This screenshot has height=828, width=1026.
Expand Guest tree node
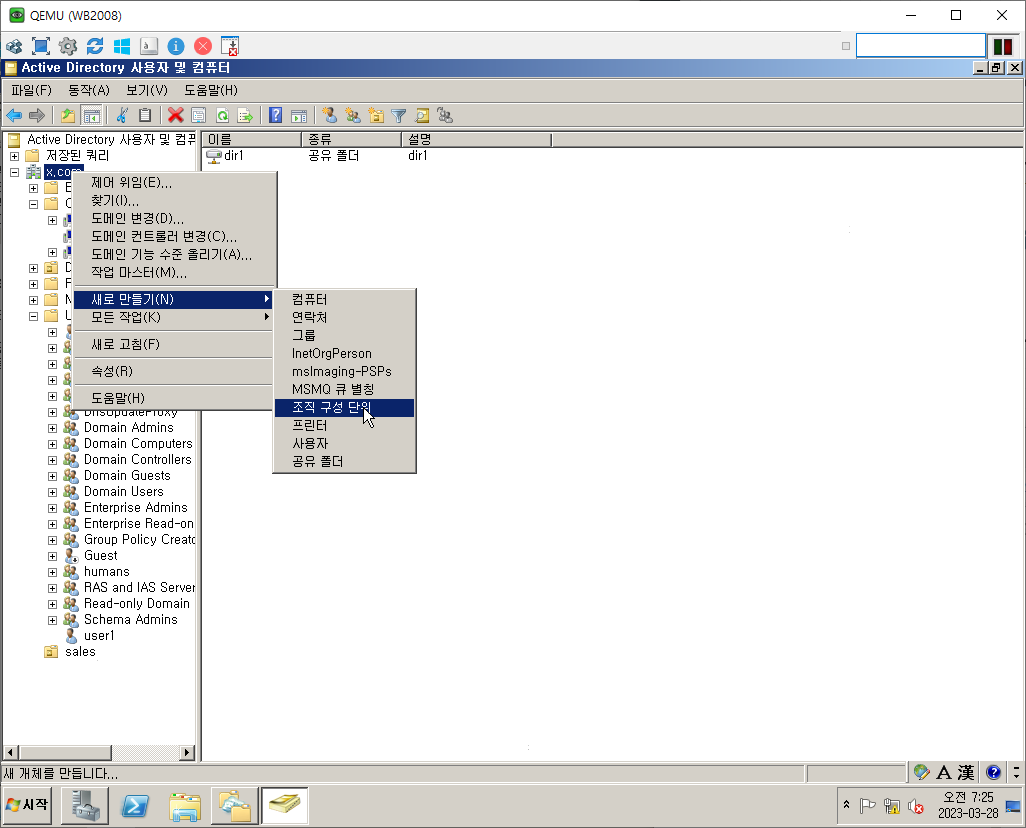point(52,556)
